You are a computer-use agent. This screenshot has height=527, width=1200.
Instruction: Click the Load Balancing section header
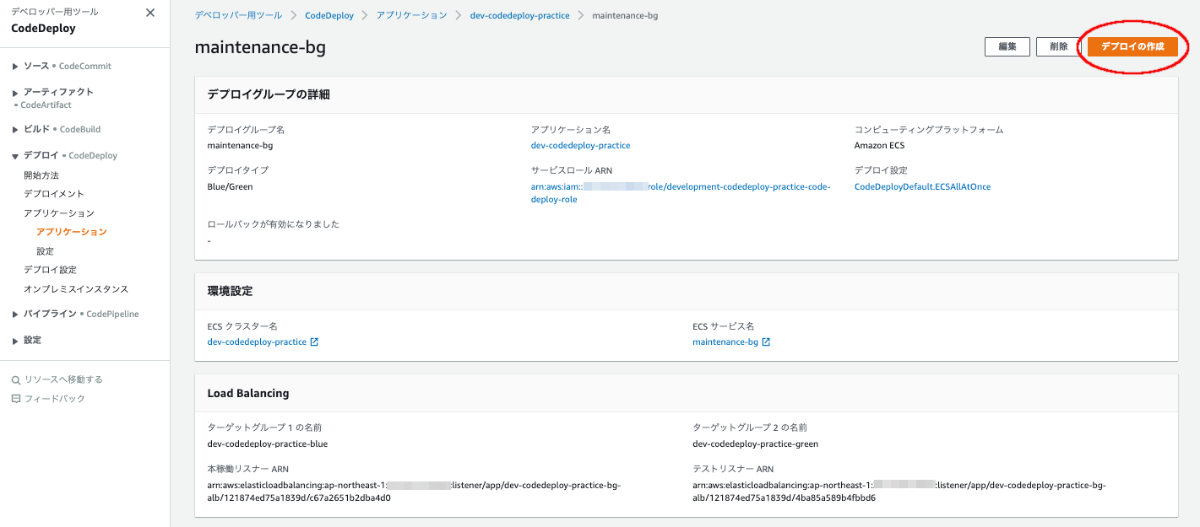(248, 394)
